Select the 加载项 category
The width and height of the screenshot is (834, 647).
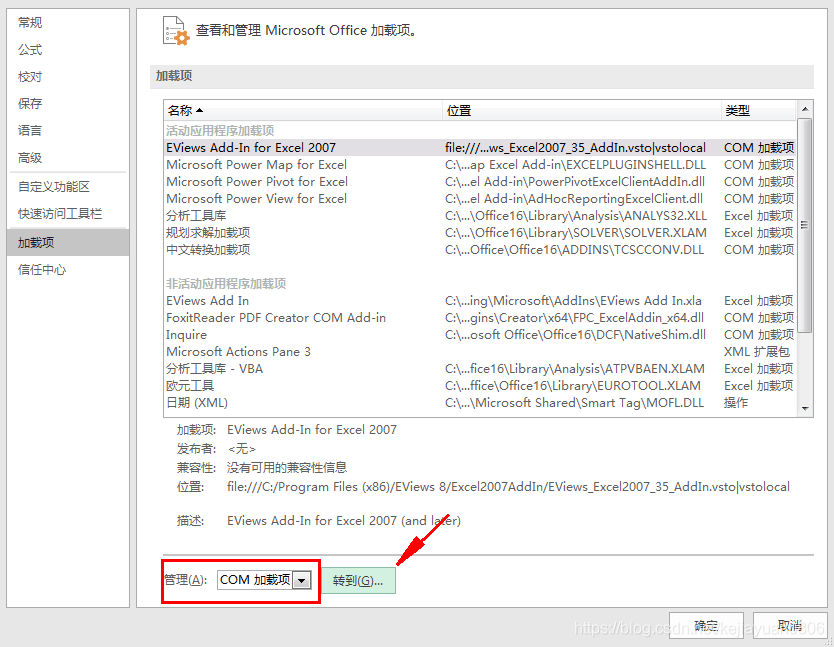pos(68,242)
